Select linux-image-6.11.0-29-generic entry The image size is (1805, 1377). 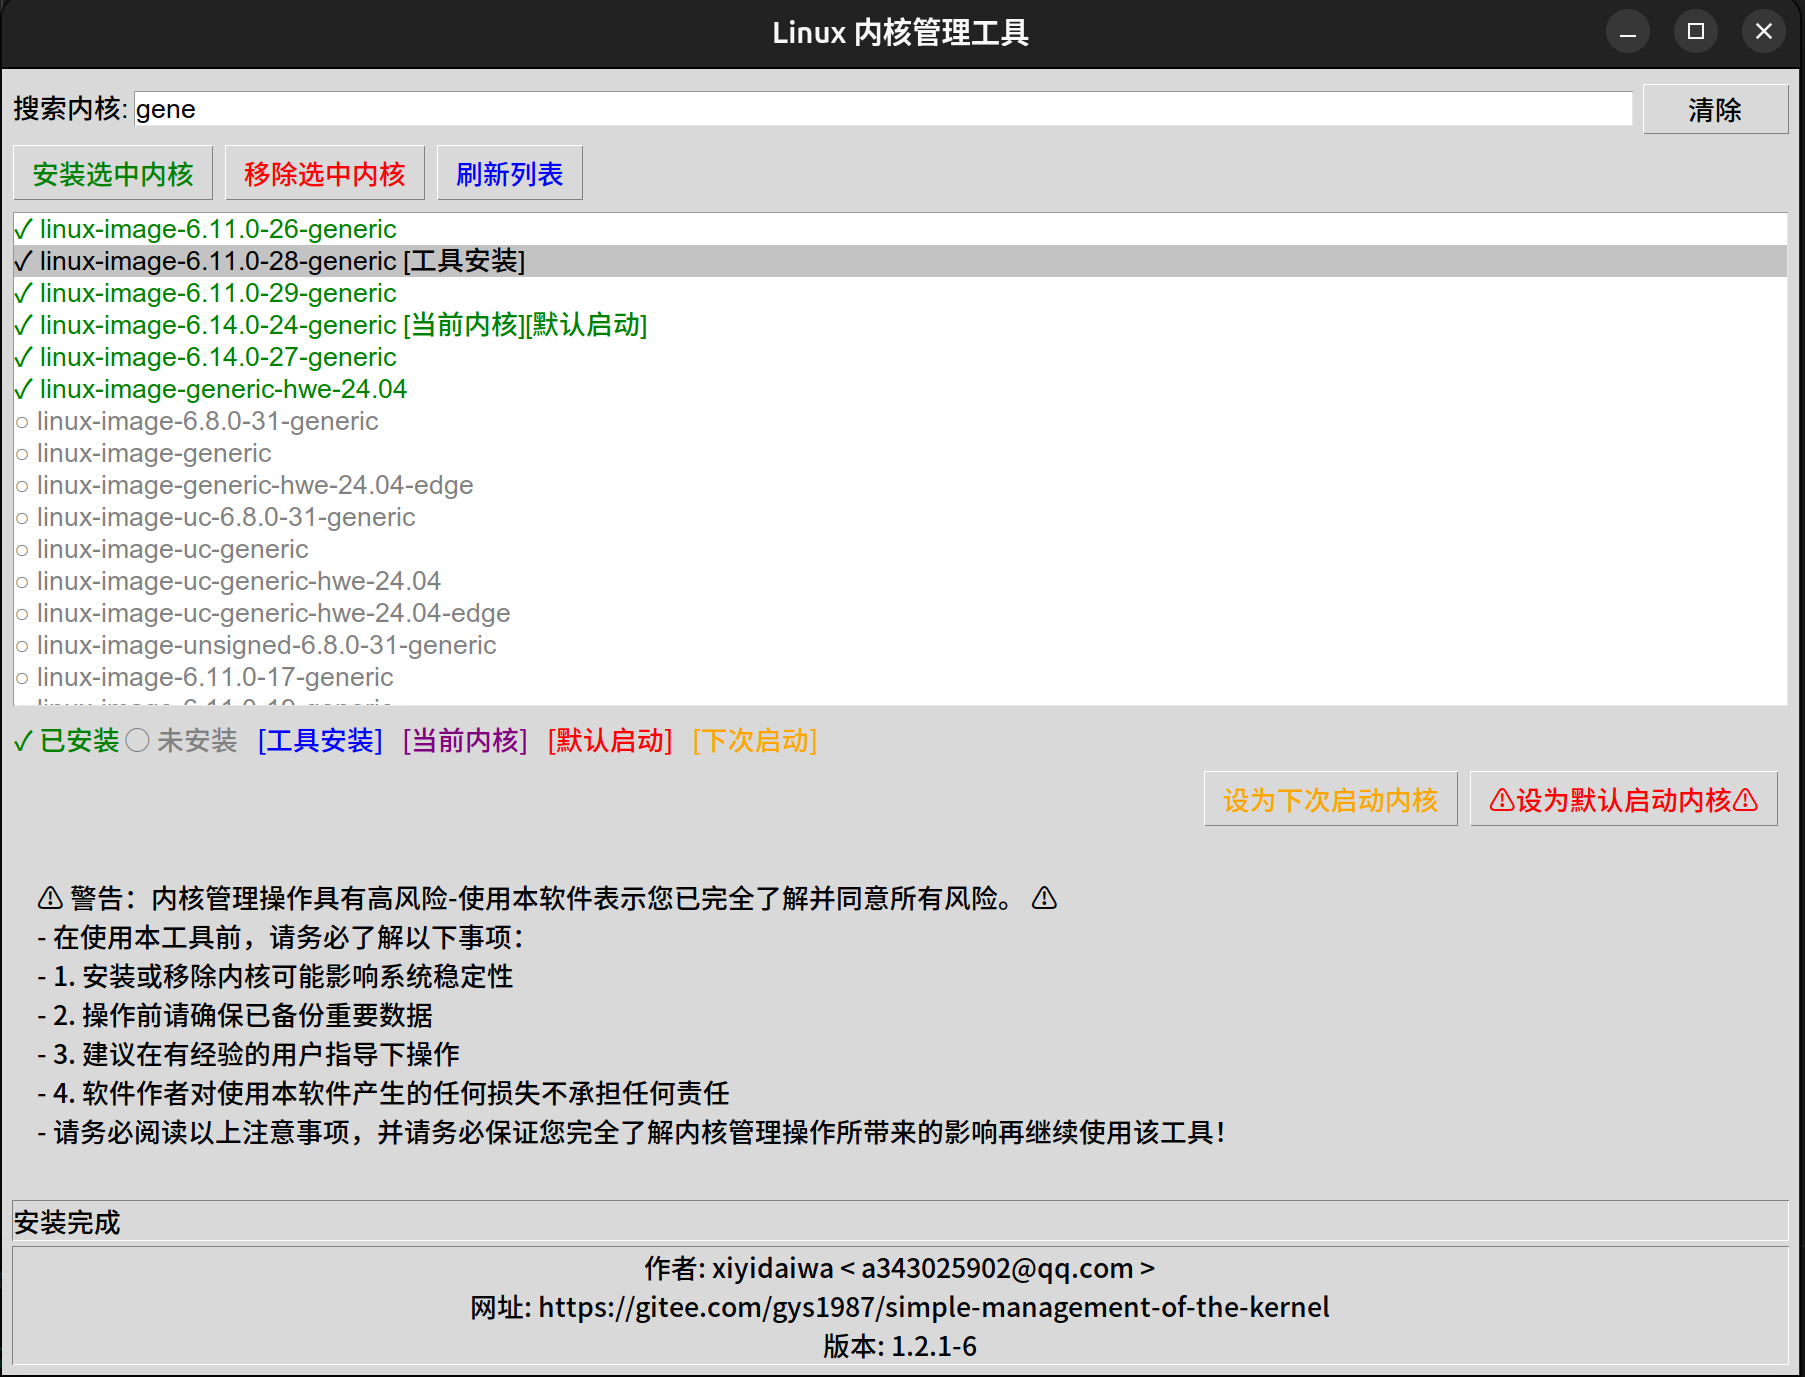(x=900, y=293)
